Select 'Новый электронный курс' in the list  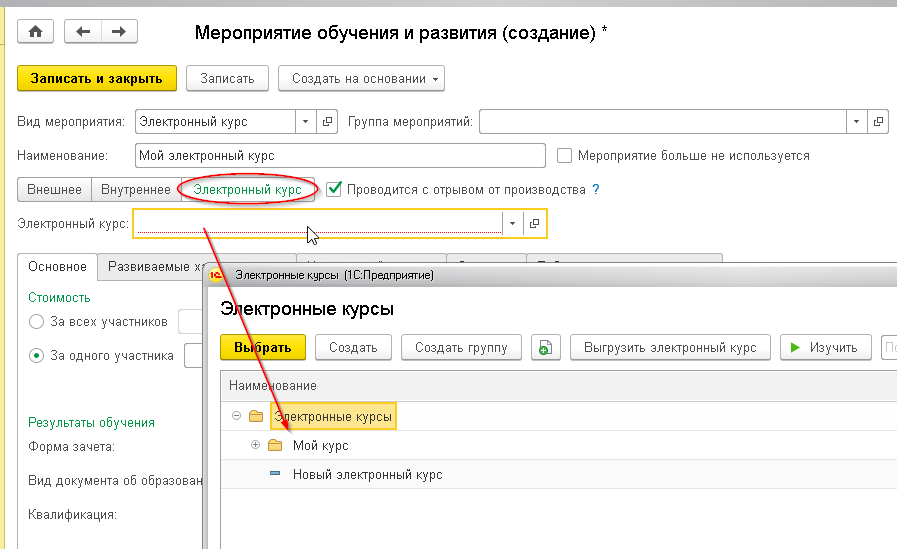point(367,474)
